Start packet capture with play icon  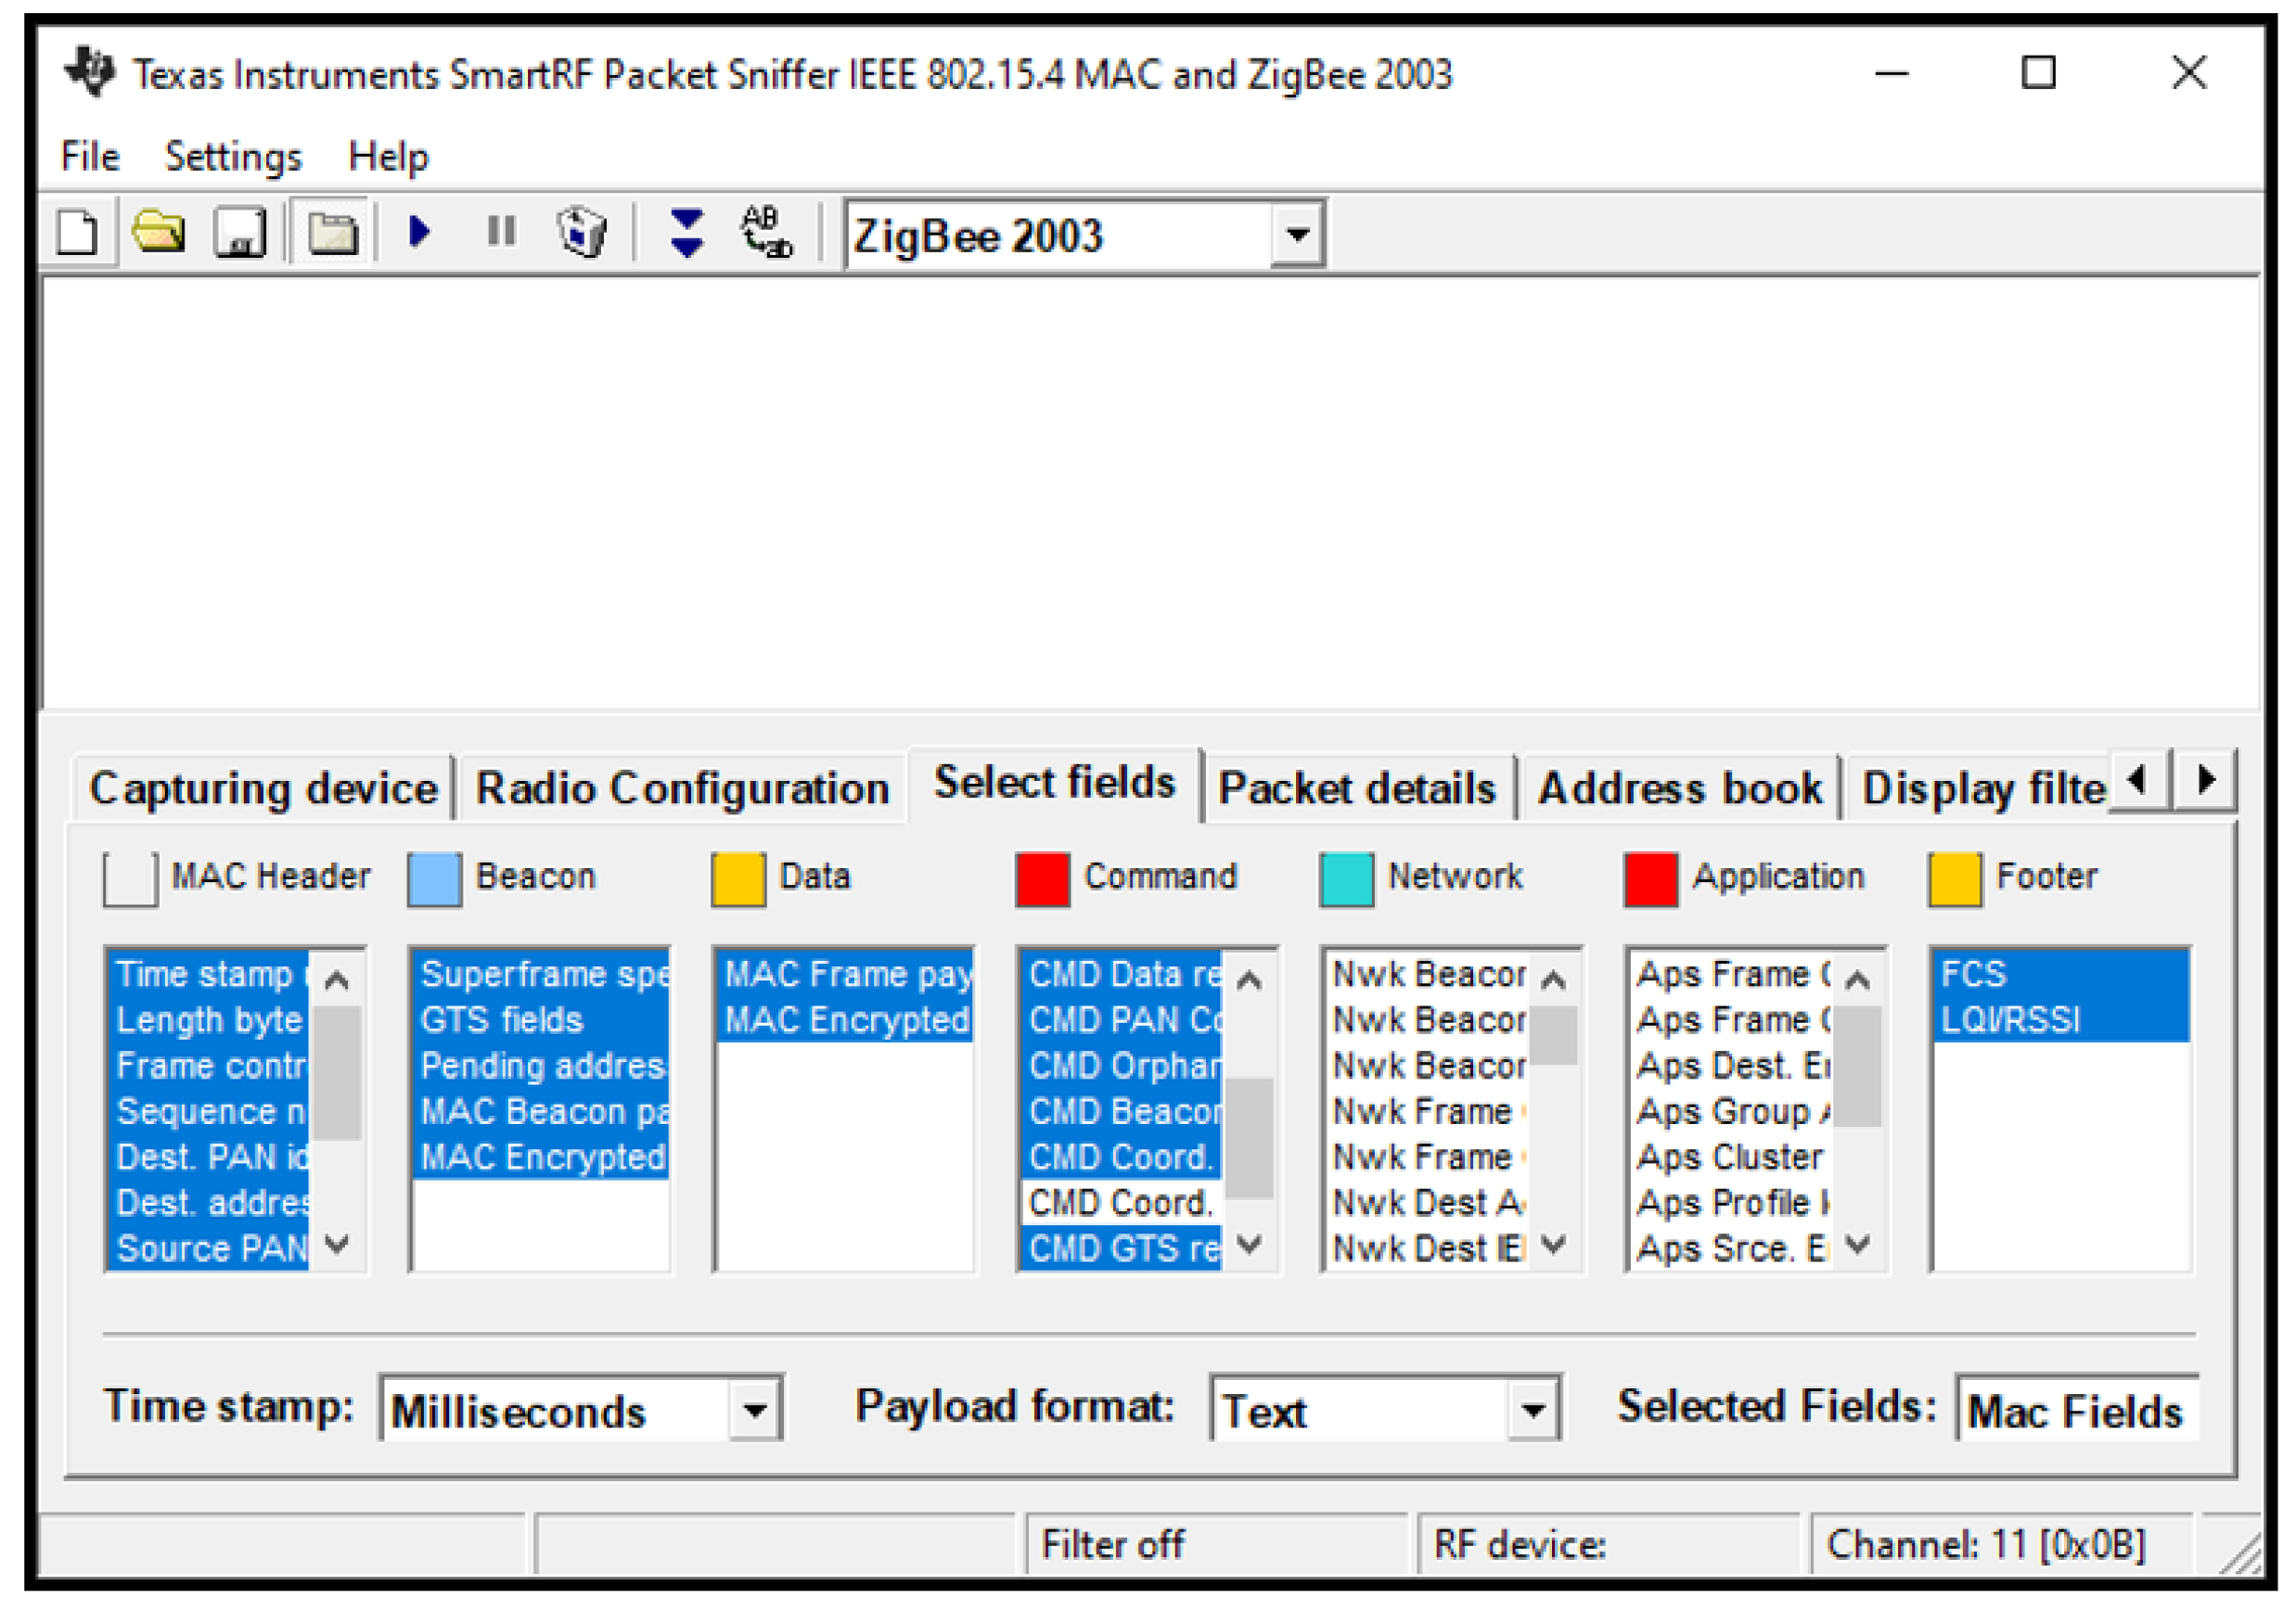click(419, 232)
